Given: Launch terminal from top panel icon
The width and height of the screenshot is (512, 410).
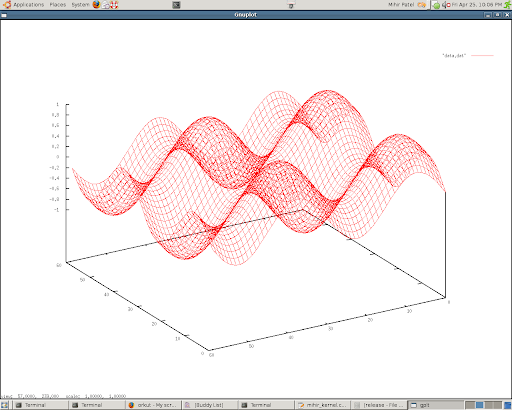Looking at the screenshot, I should [x=176, y=5].
